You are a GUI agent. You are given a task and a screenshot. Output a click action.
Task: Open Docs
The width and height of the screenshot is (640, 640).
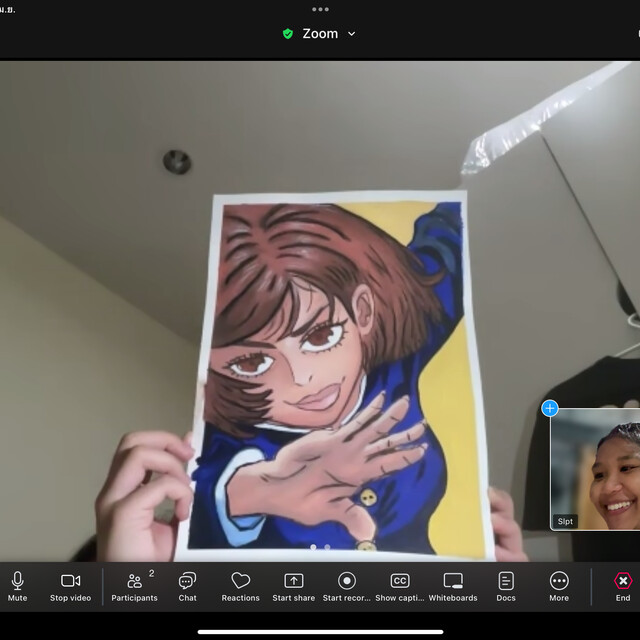[506, 587]
